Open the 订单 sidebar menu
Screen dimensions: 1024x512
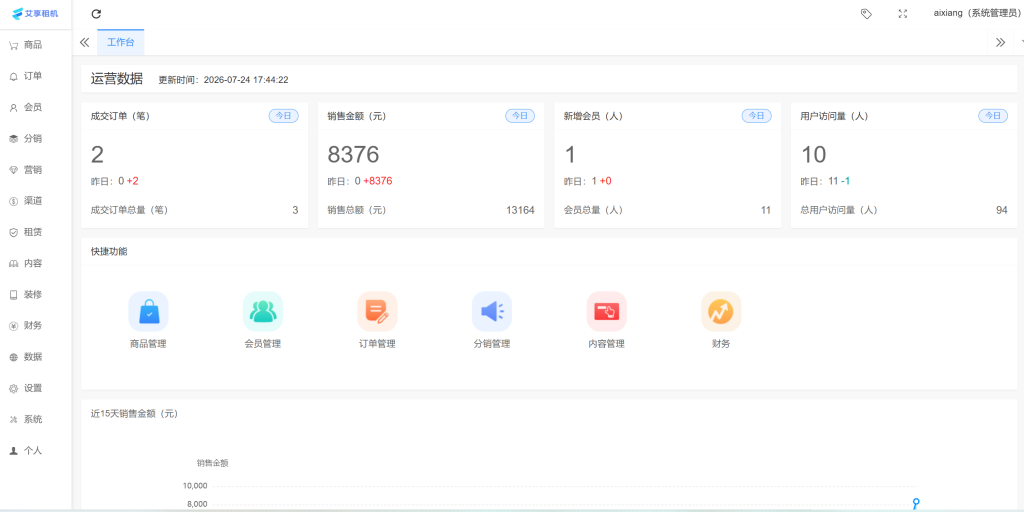tap(35, 76)
